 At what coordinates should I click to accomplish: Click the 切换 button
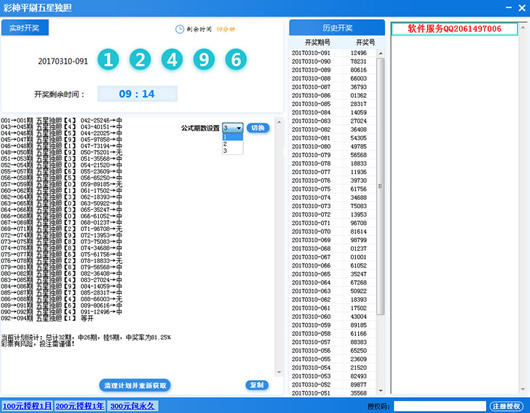coord(258,128)
